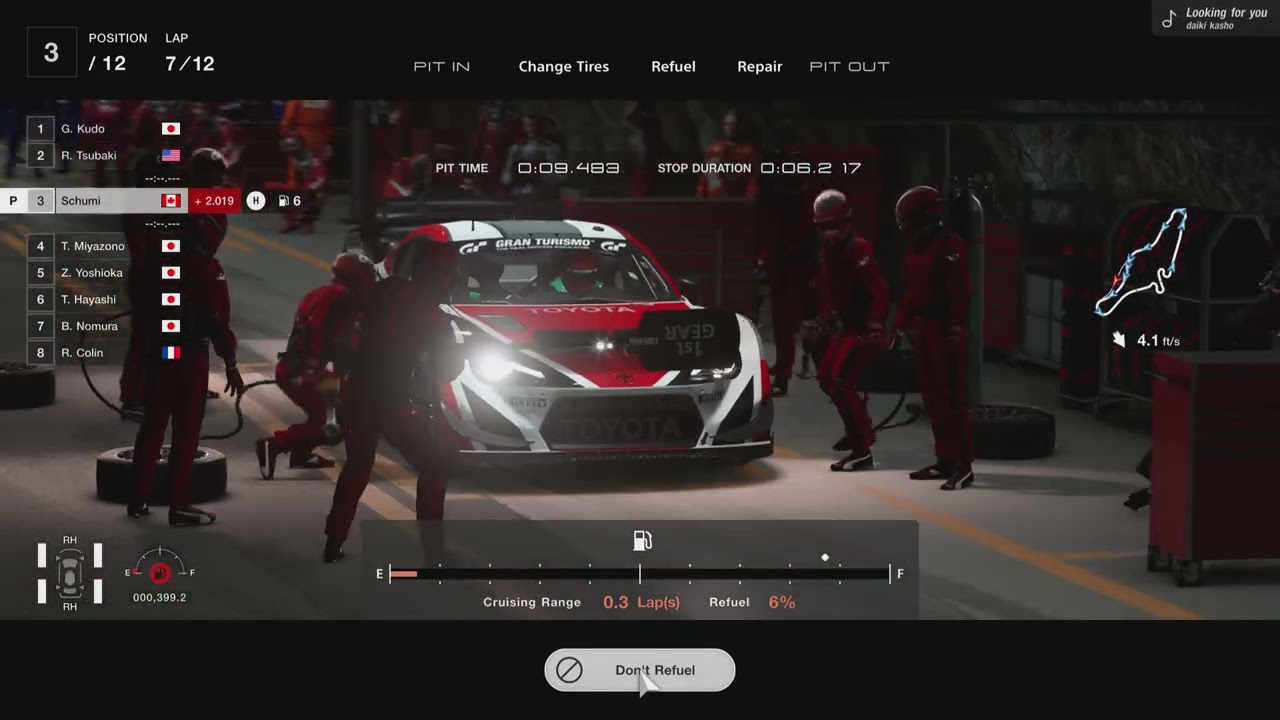Click the STOP DURATION timer value

[811, 168]
